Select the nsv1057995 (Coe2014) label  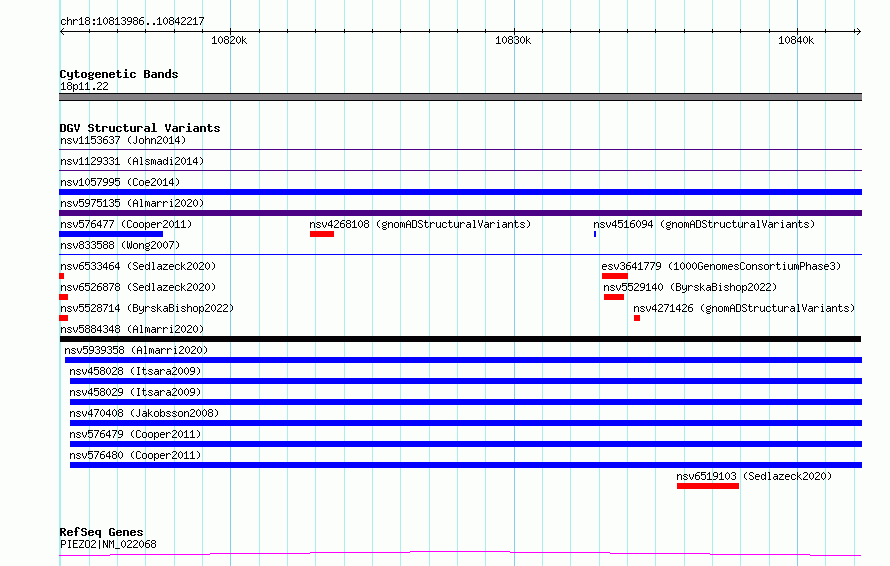click(120, 182)
